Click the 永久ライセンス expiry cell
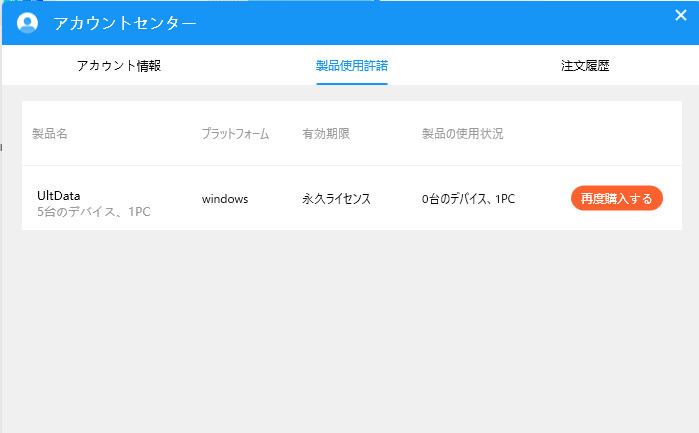699x433 pixels. click(x=337, y=199)
